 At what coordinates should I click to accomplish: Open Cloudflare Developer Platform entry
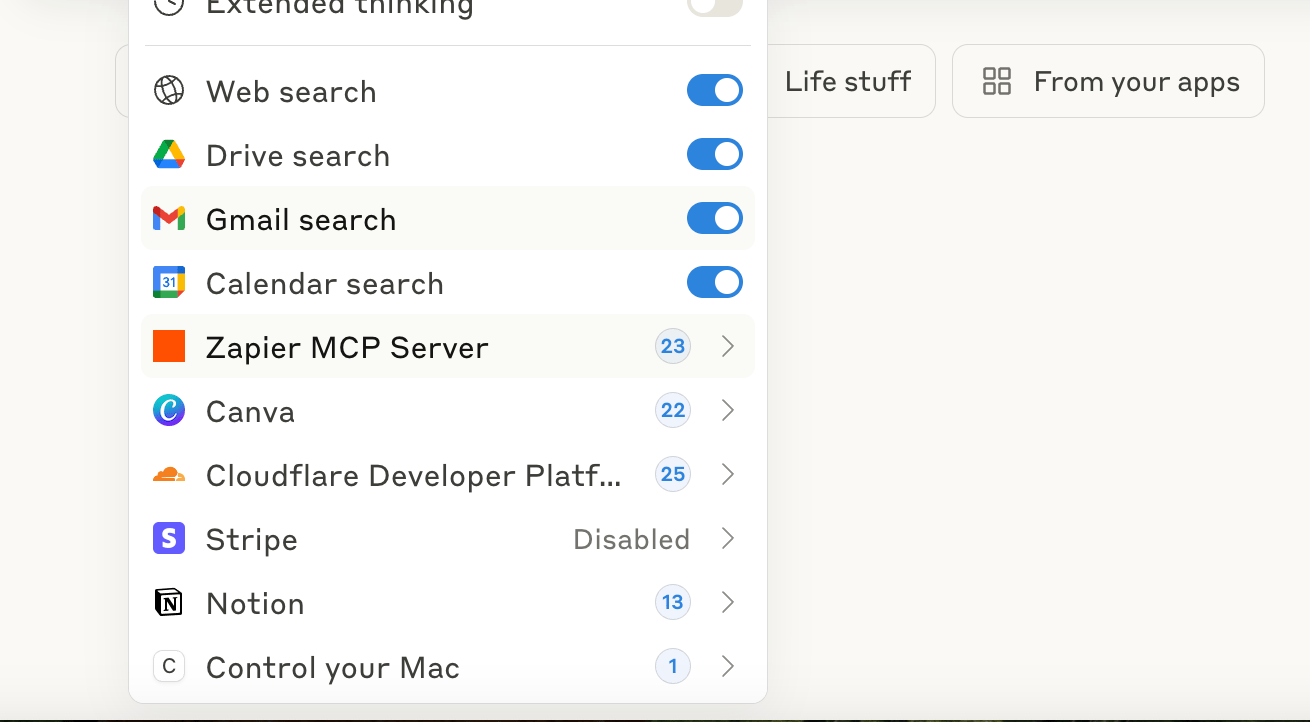[448, 474]
